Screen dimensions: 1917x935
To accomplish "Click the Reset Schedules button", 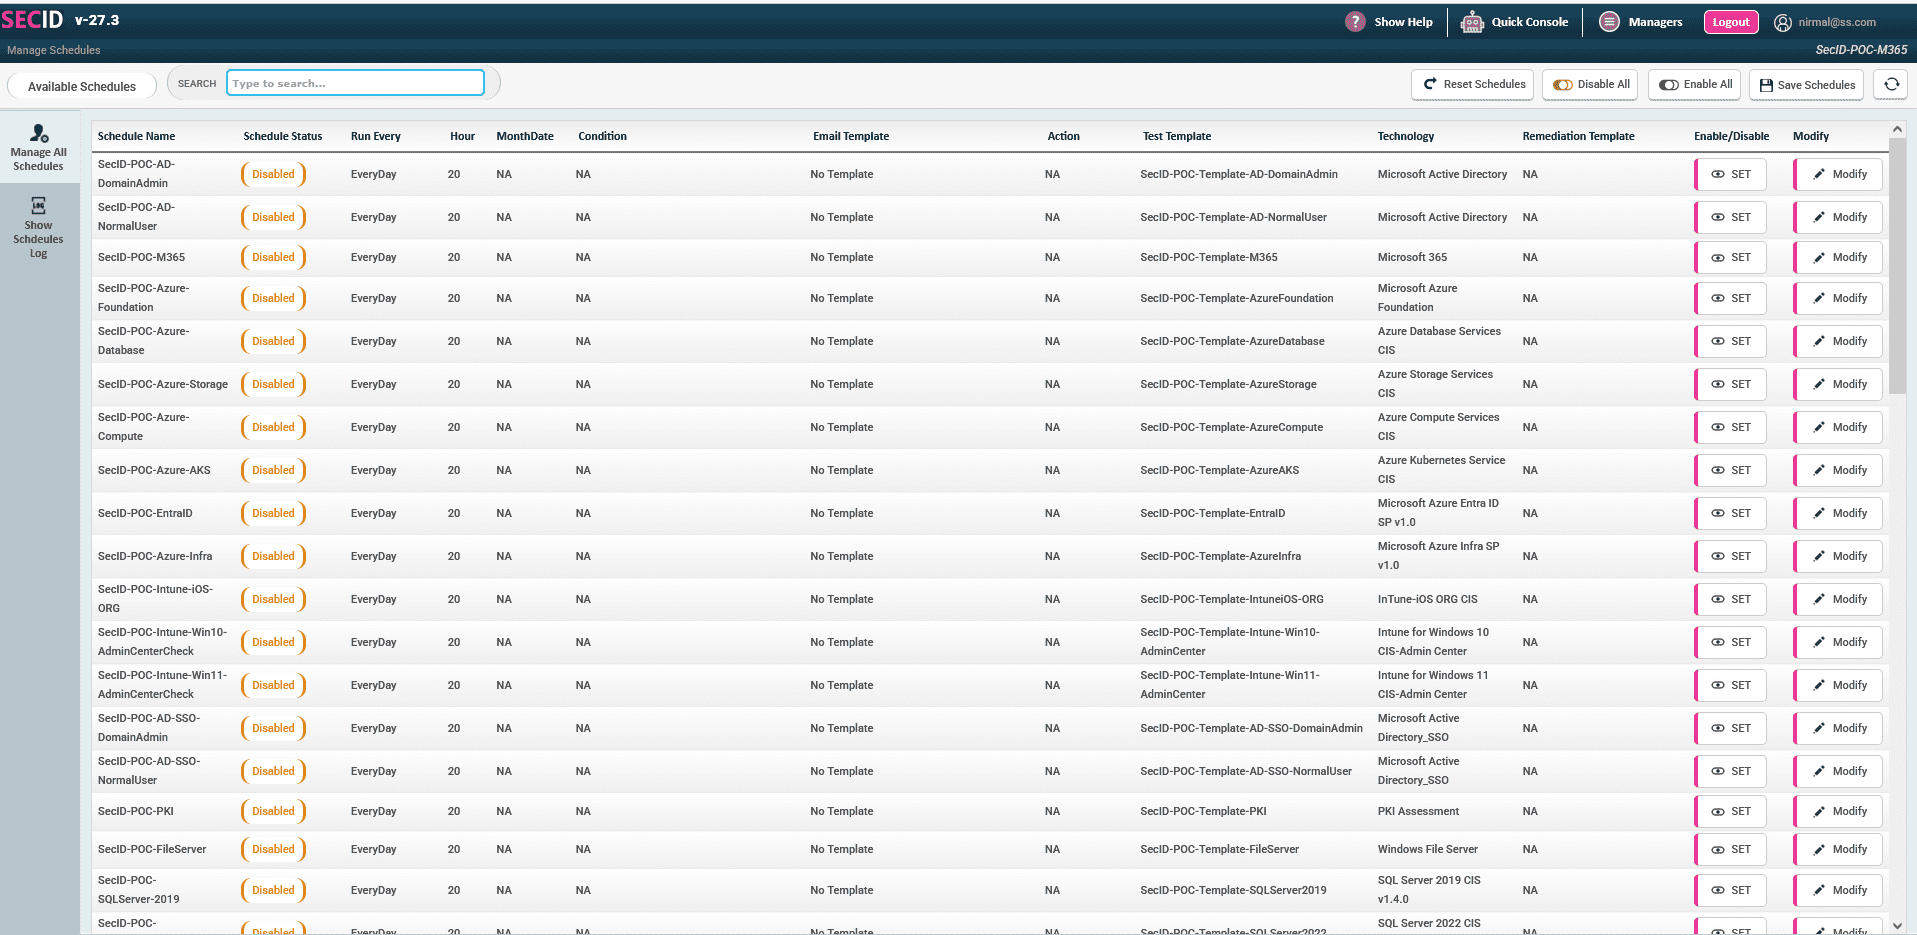I will pos(1474,85).
